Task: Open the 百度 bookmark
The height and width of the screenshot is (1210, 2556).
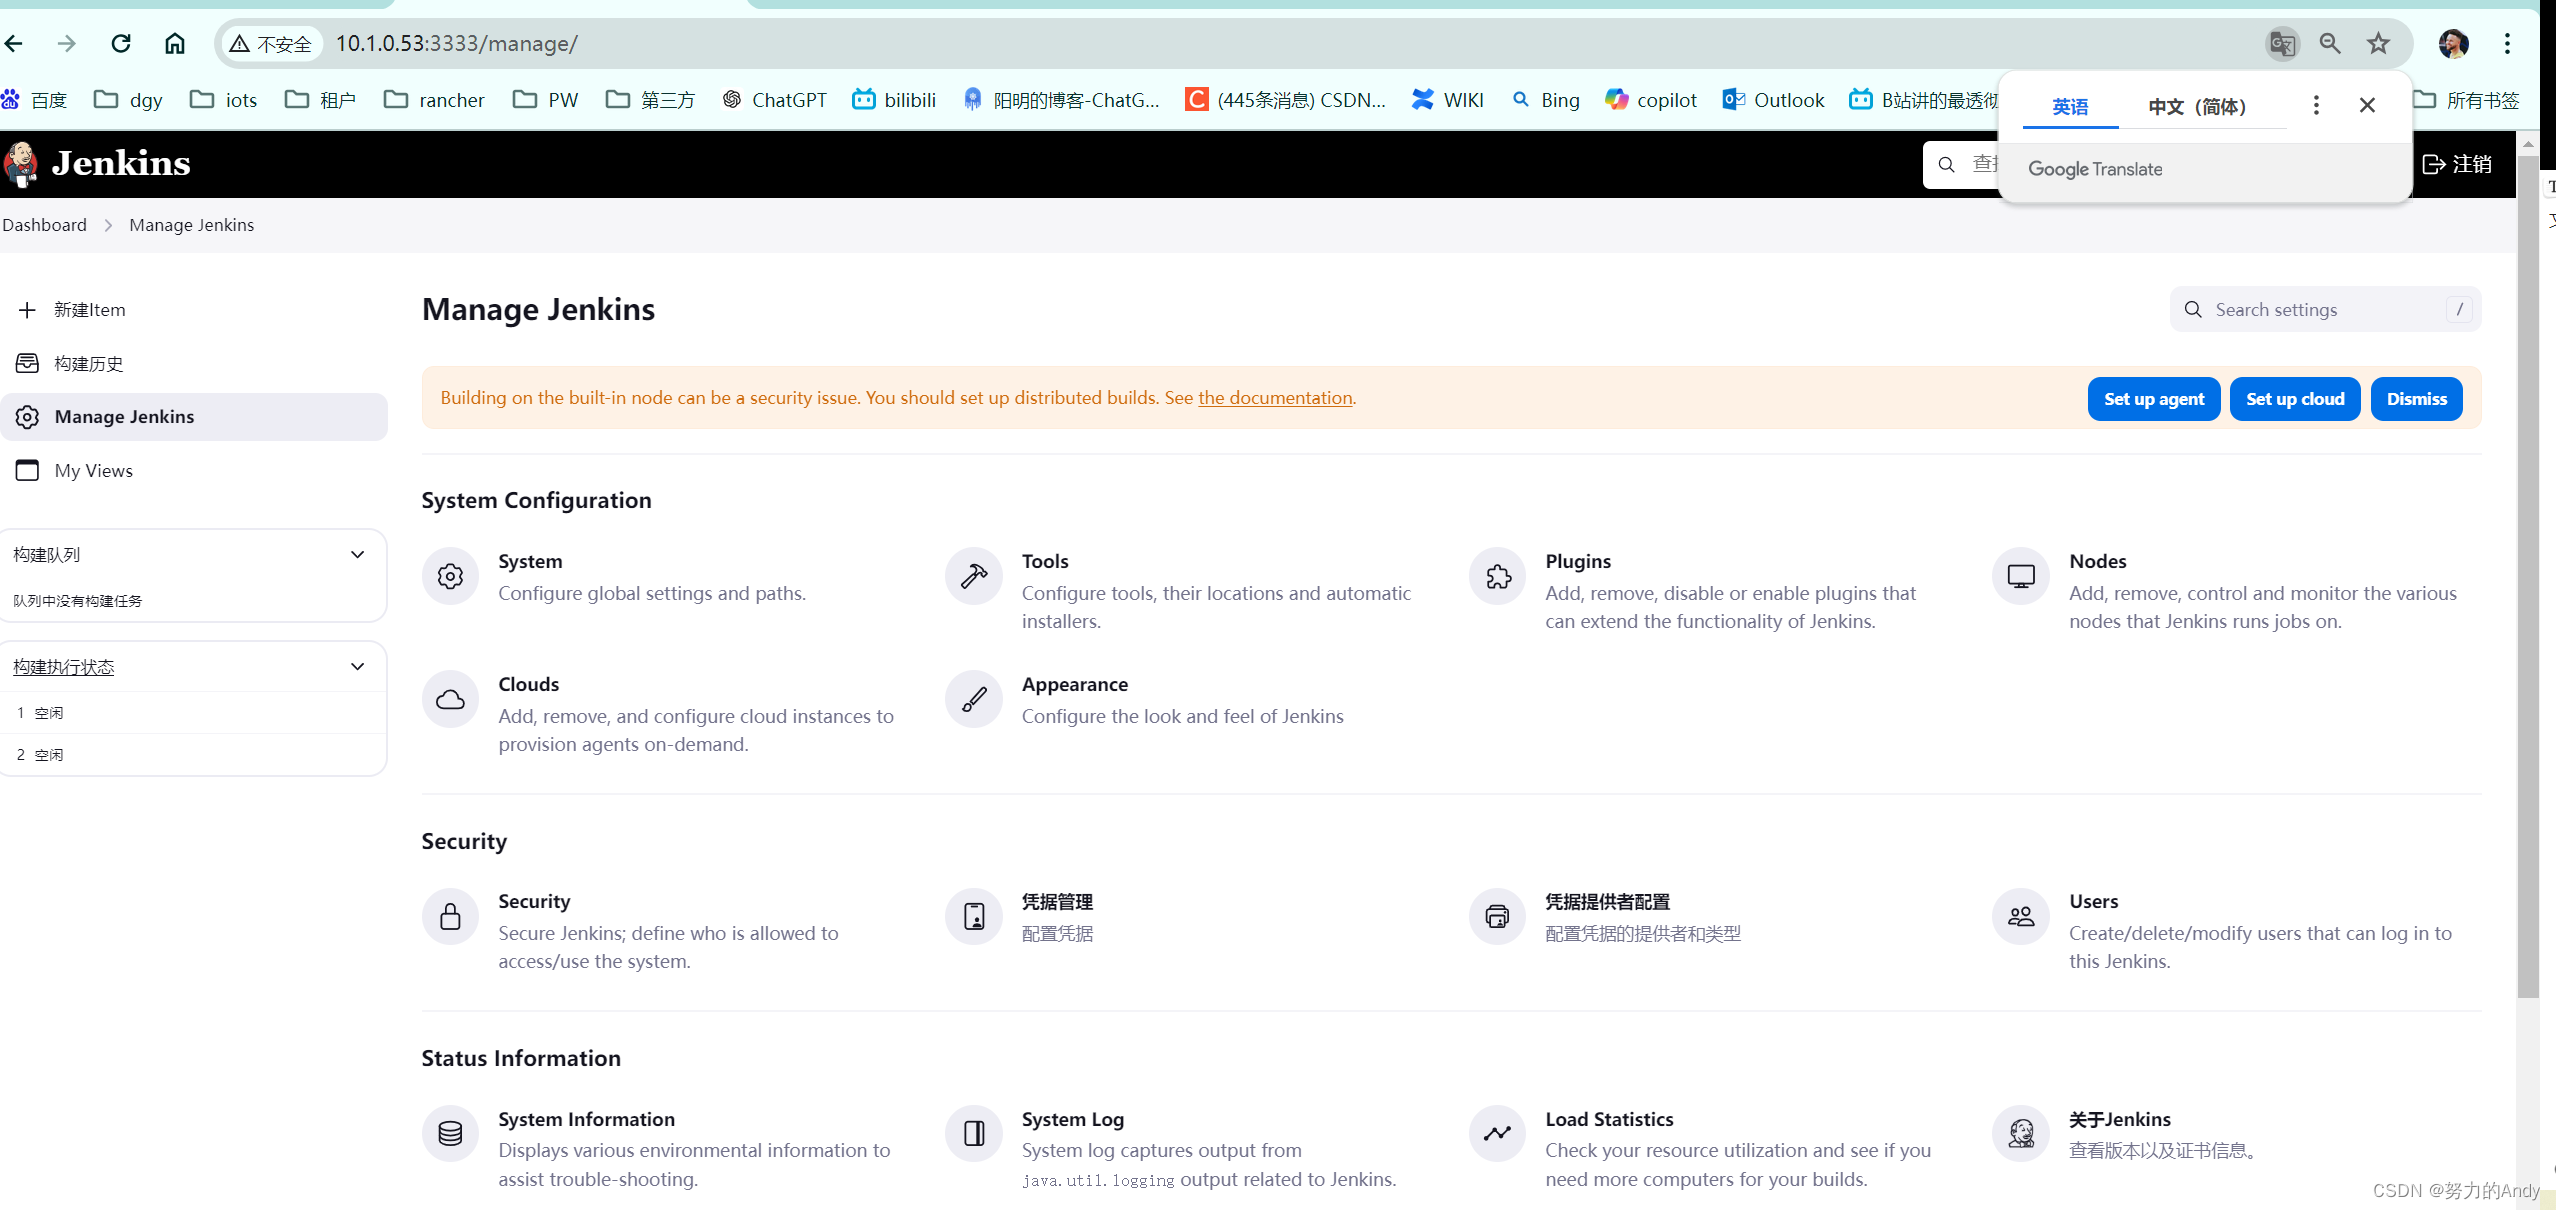Action: pyautogui.click(x=35, y=100)
